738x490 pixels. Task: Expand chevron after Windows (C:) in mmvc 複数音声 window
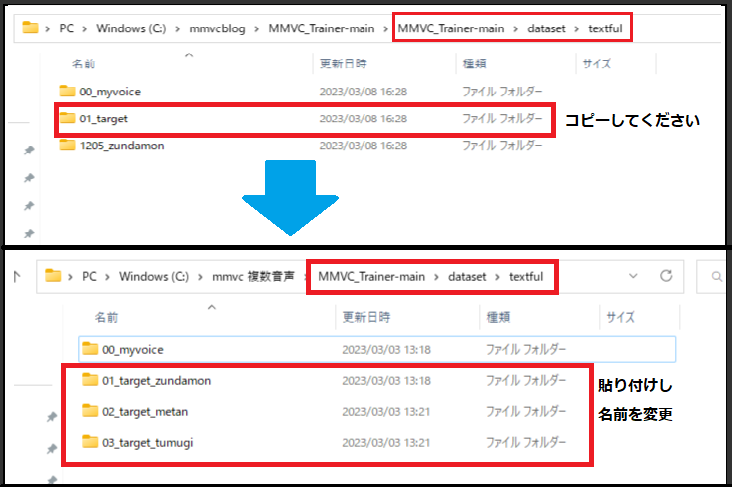pos(200,277)
